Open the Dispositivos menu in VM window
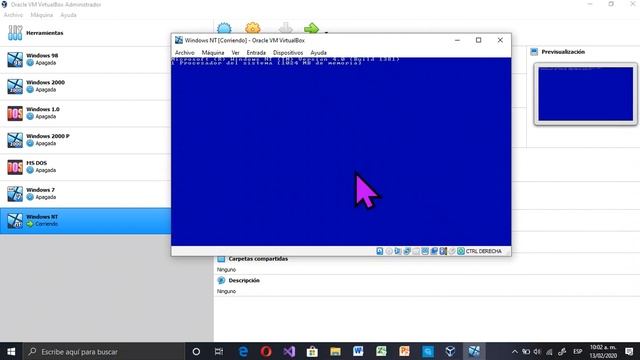 (x=288, y=53)
